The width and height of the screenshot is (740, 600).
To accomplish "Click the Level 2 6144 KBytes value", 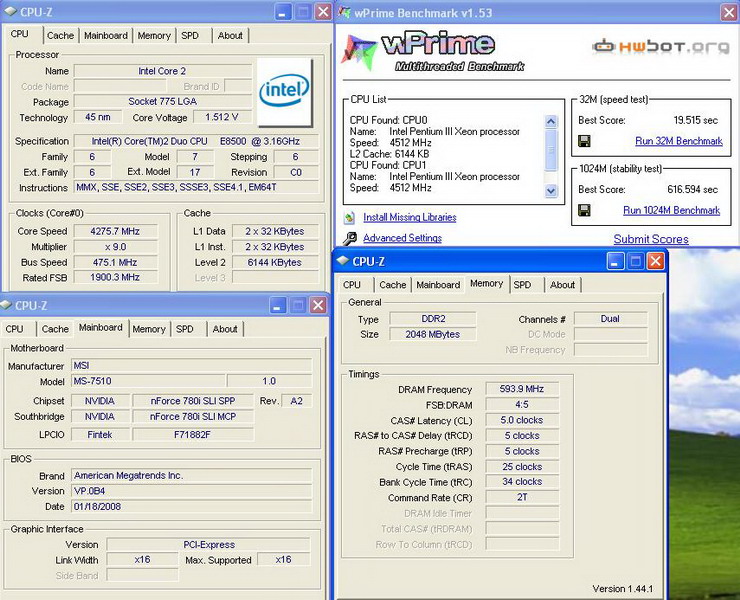I will [x=275, y=262].
